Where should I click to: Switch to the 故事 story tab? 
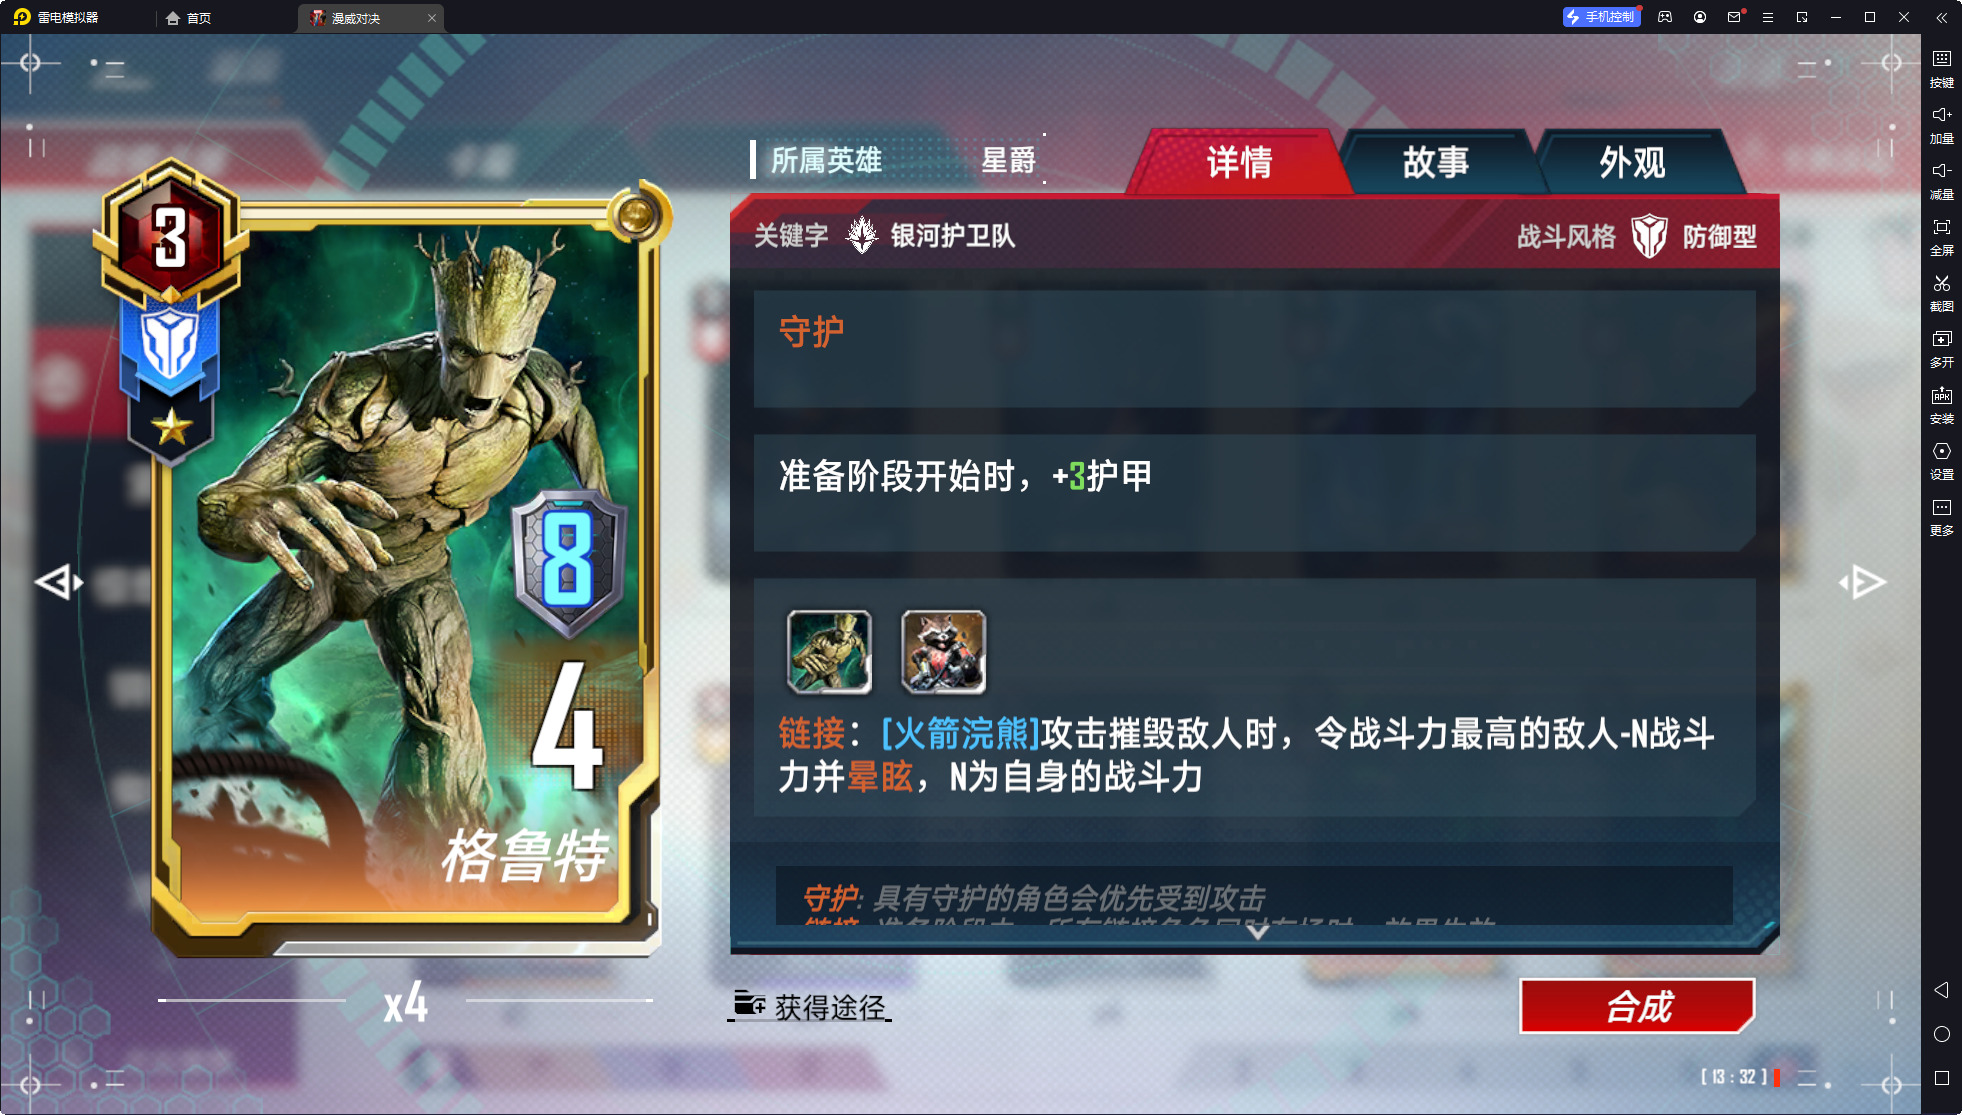[1436, 162]
